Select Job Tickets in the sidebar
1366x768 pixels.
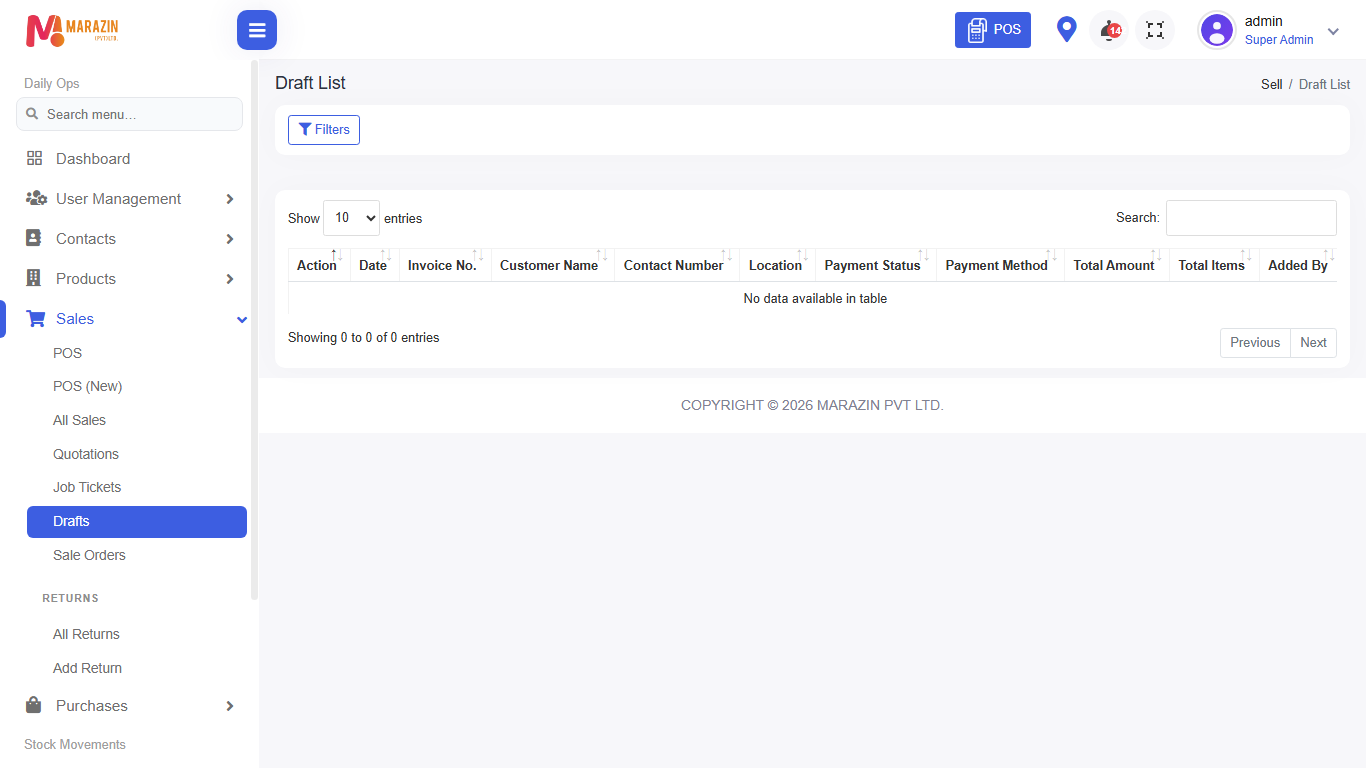(x=87, y=487)
